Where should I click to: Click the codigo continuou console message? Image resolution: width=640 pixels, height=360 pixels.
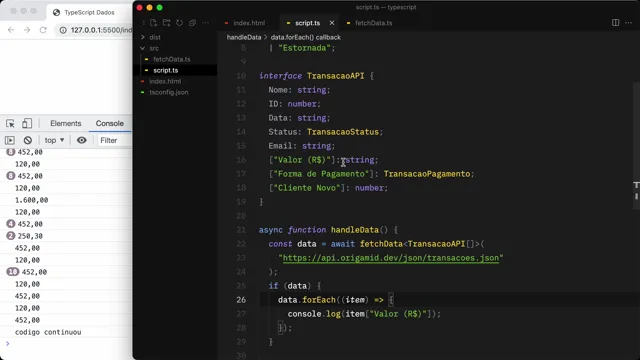tap(48, 332)
